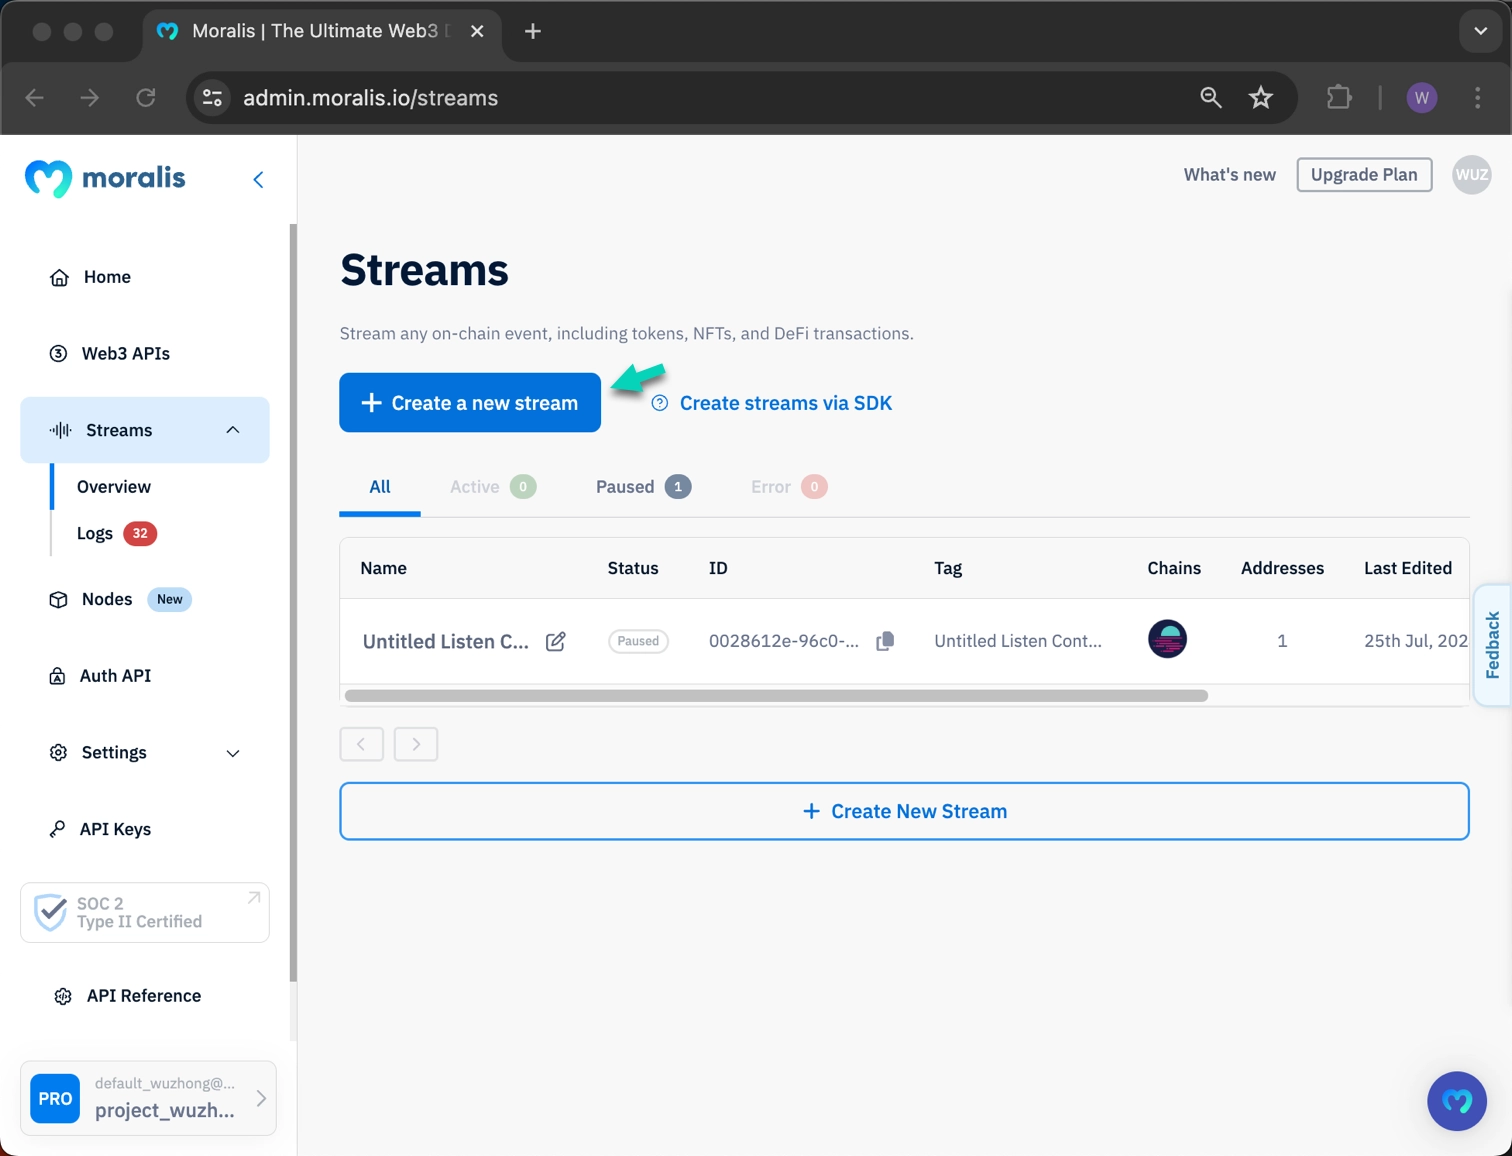Select Overview under Streams
The width and height of the screenshot is (1512, 1156).
pyautogui.click(x=114, y=487)
